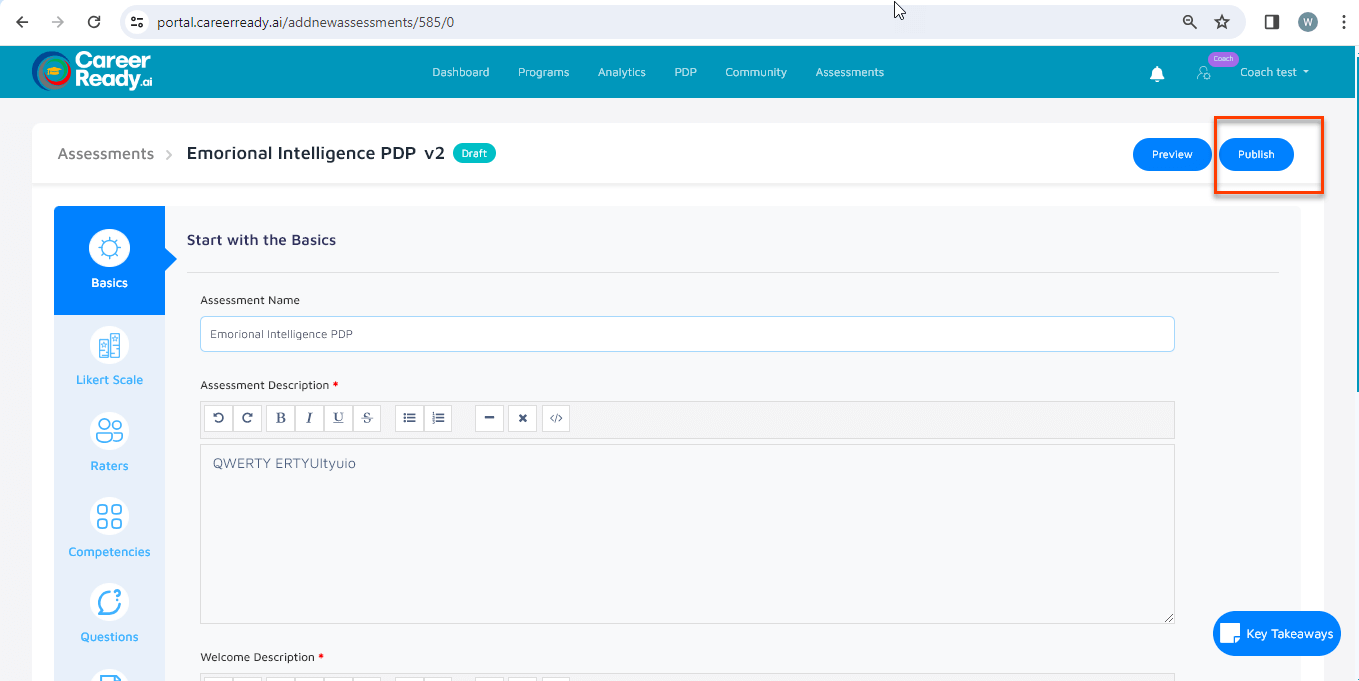The image size is (1359, 681).
Task: Open the Likert Scale section icon
Action: pos(109,346)
